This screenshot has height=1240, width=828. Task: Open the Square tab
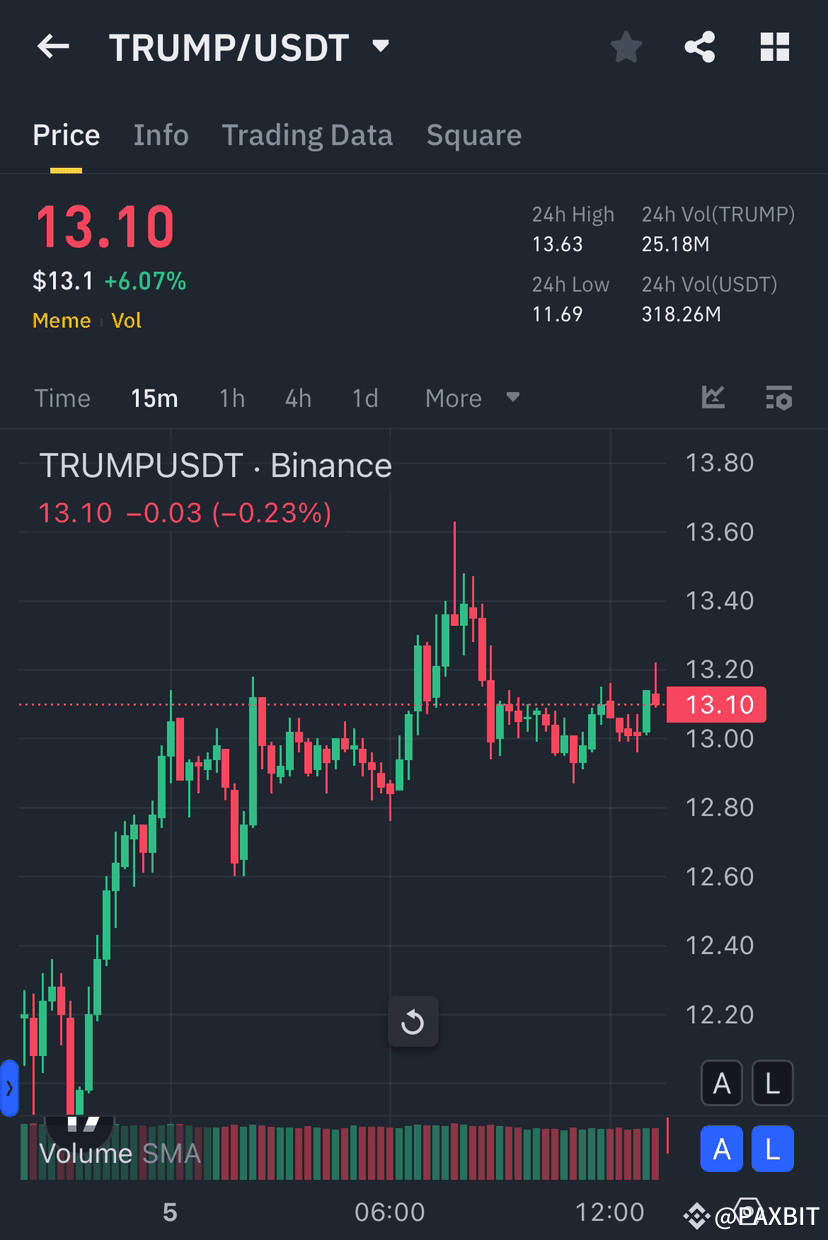tap(474, 135)
